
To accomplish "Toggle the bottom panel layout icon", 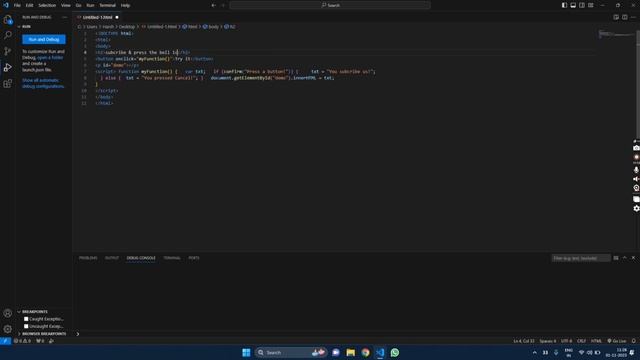I will [x=573, y=5].
